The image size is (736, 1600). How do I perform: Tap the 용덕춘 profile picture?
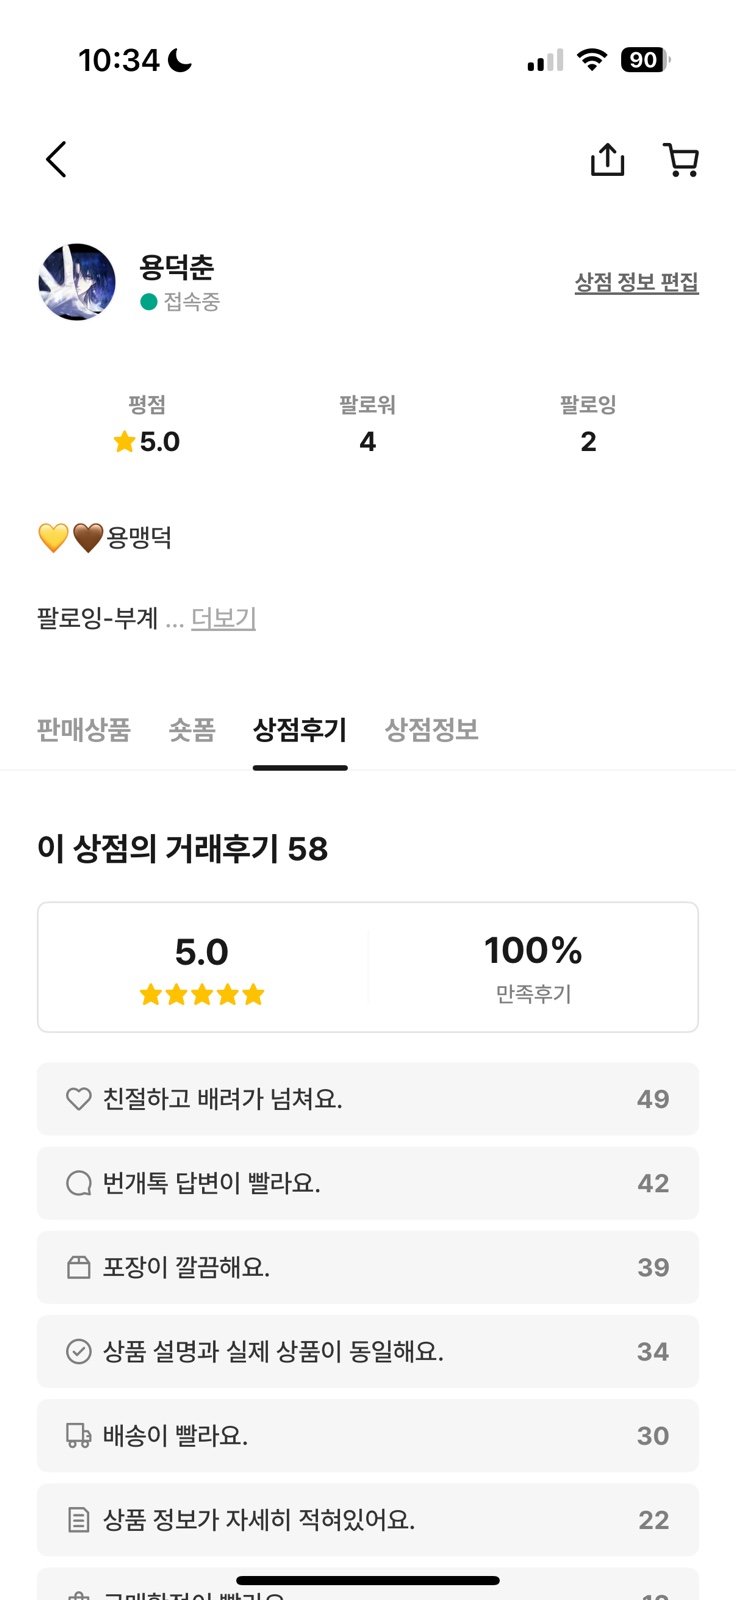point(77,282)
